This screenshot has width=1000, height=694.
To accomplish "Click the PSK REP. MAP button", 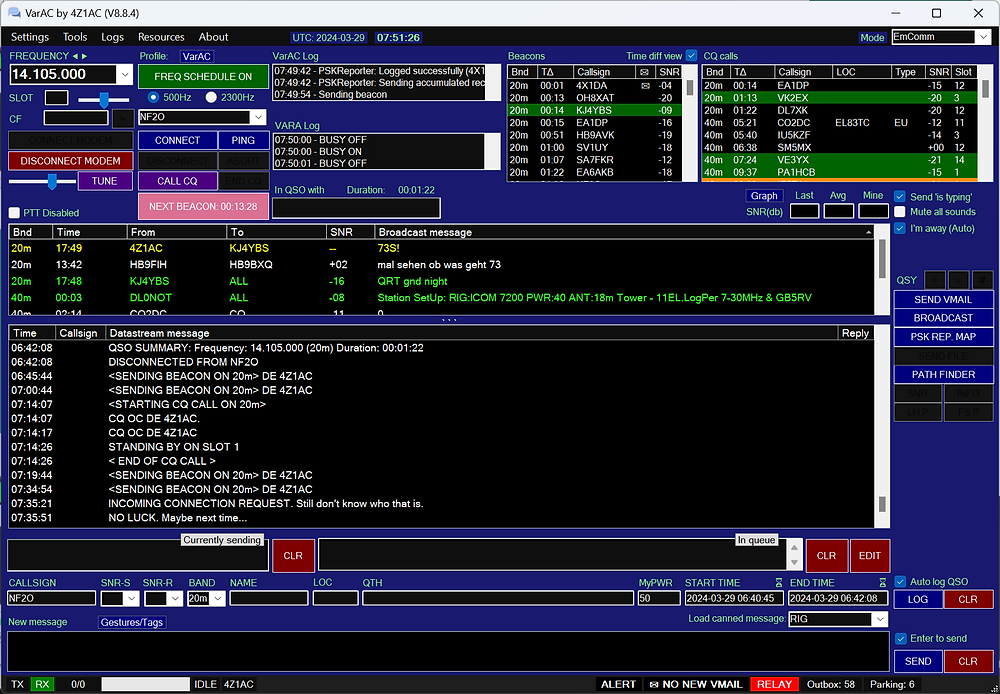I will [943, 336].
